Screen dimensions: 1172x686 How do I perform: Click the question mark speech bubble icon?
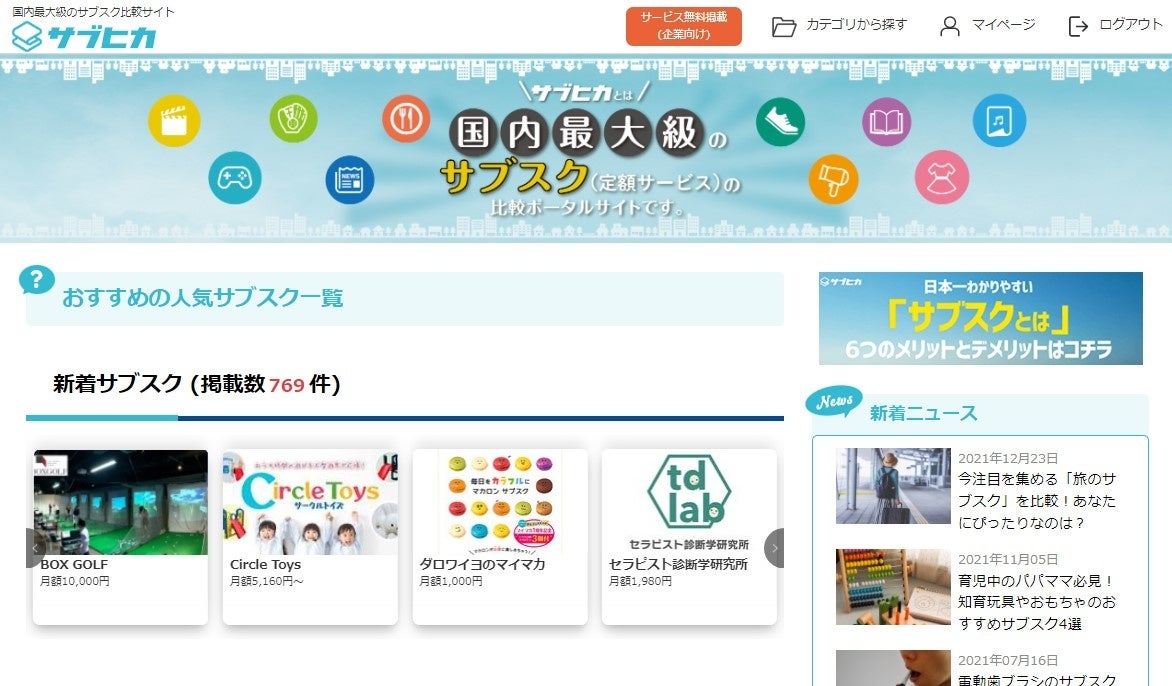coord(37,280)
